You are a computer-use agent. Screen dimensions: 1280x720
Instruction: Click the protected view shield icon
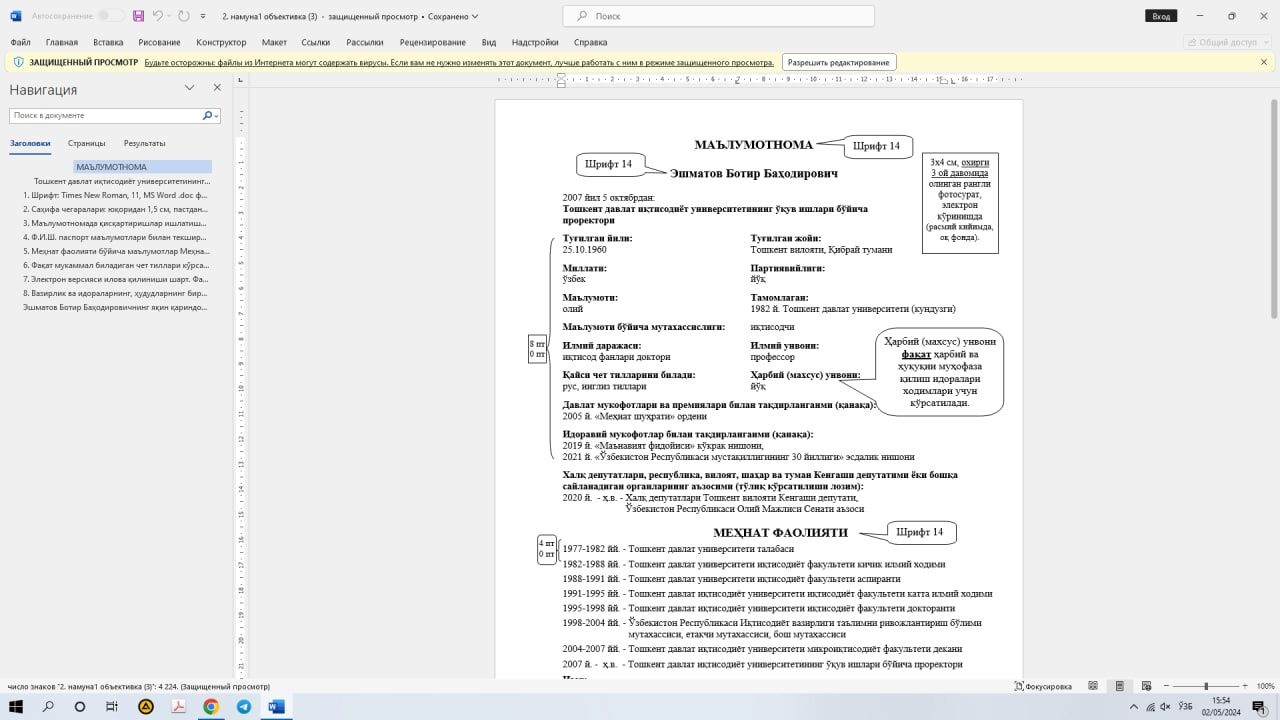pyautogui.click(x=18, y=62)
